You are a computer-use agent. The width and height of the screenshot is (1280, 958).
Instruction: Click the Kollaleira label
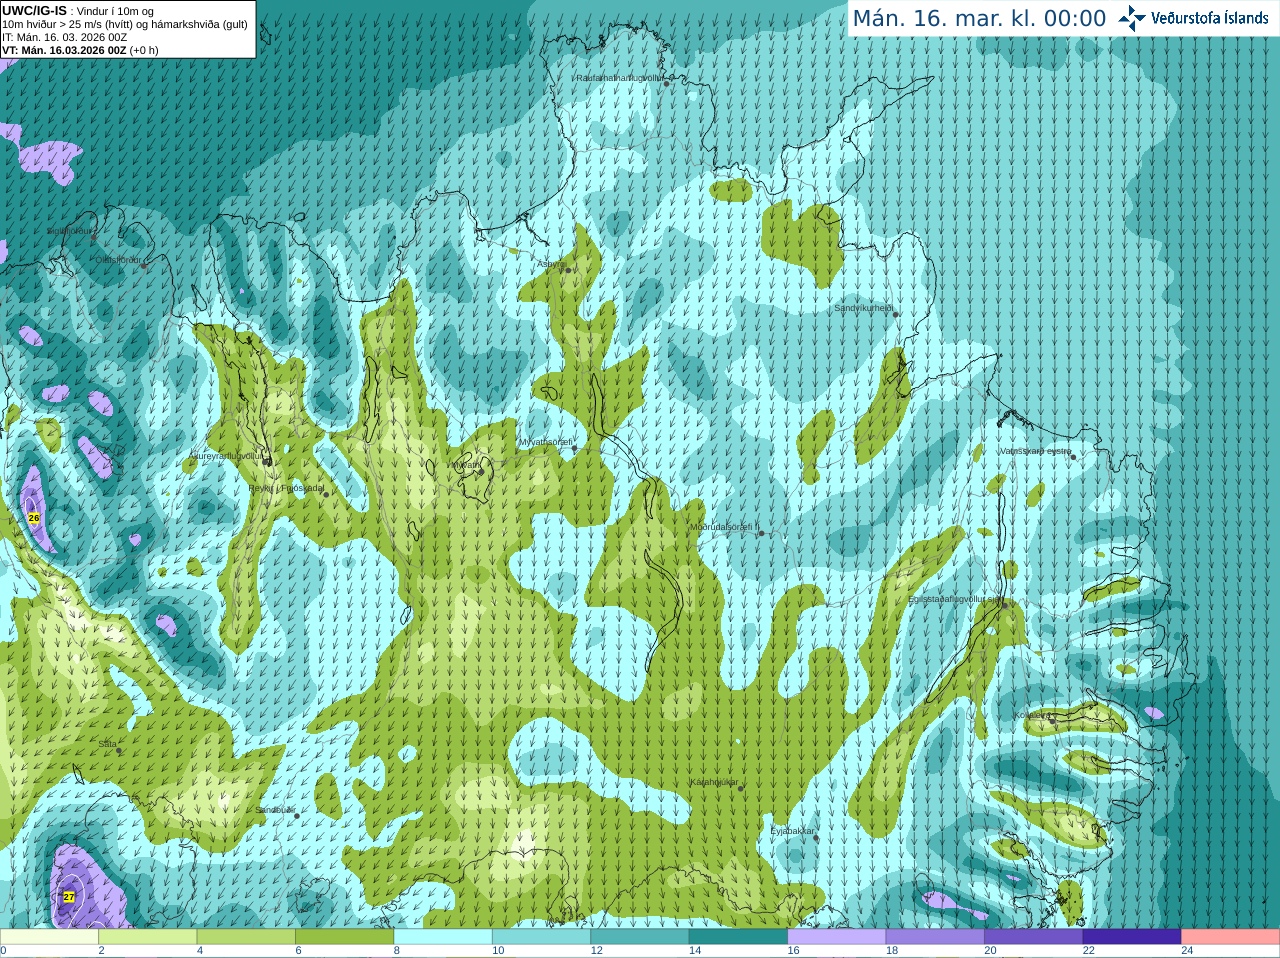coord(1031,715)
